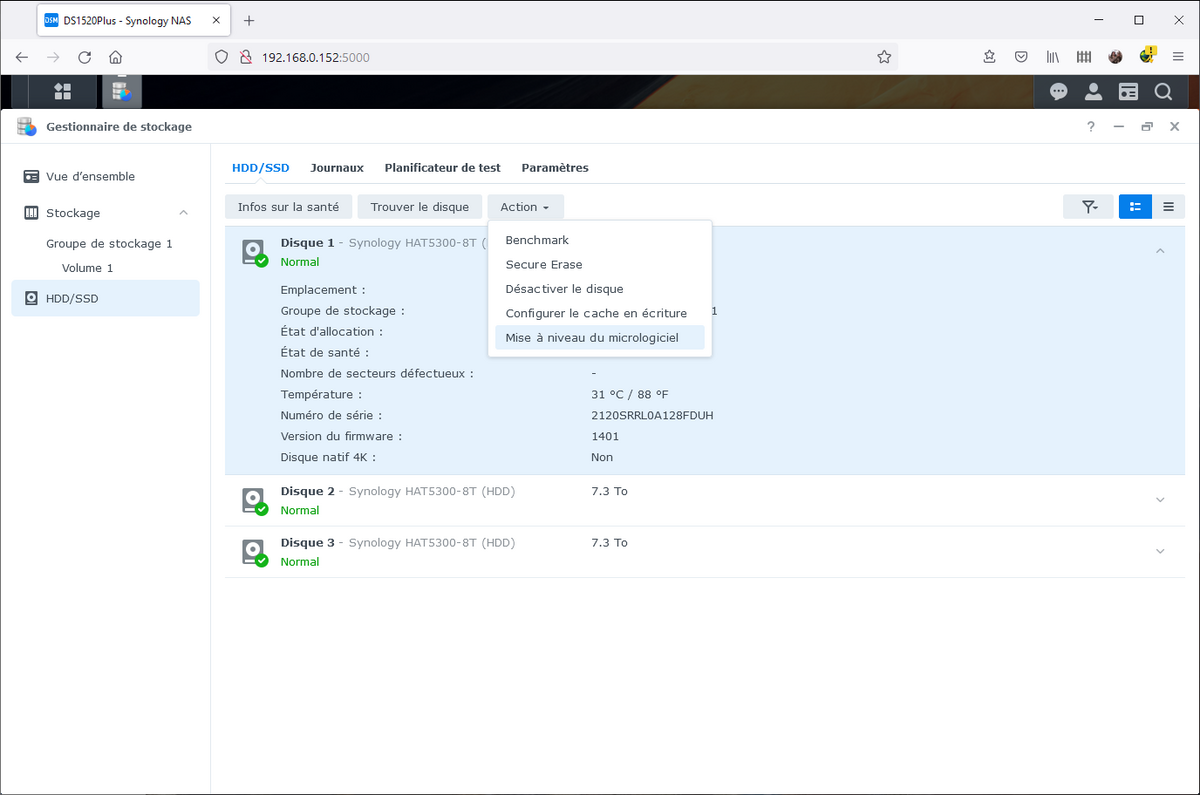Switch to detailed list view icon
Viewport: 1200px width, 795px height.
[1135, 207]
